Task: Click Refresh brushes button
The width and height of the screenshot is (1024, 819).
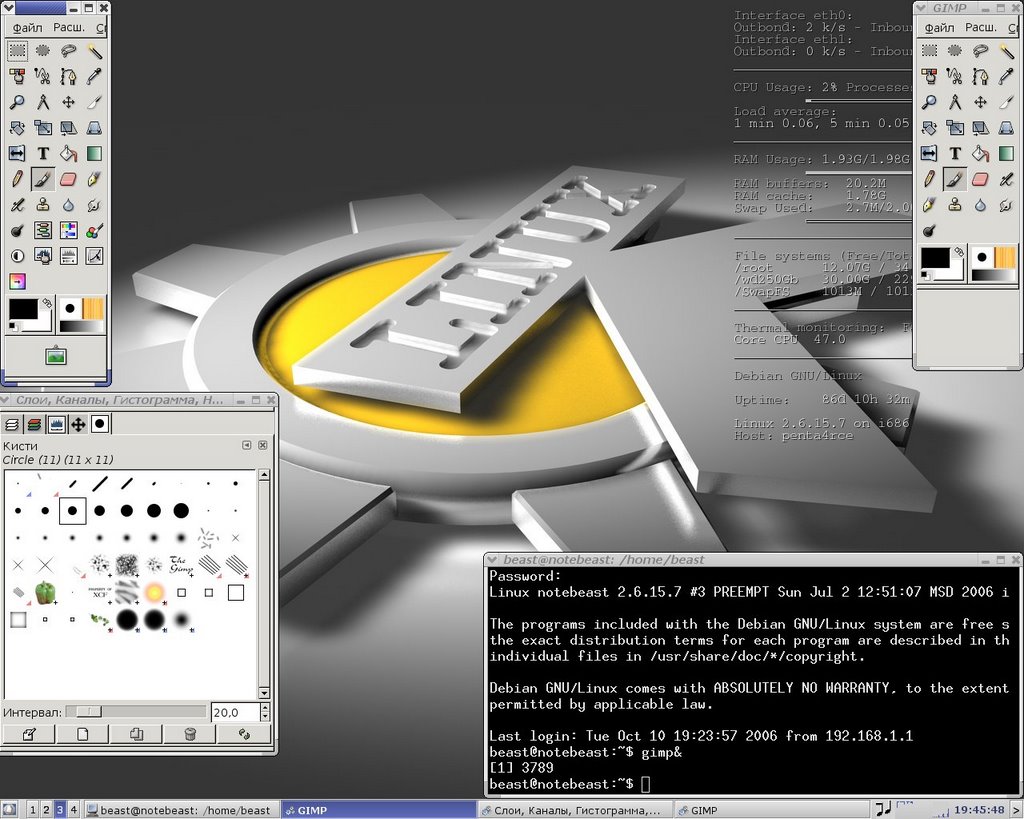Action: (x=244, y=734)
